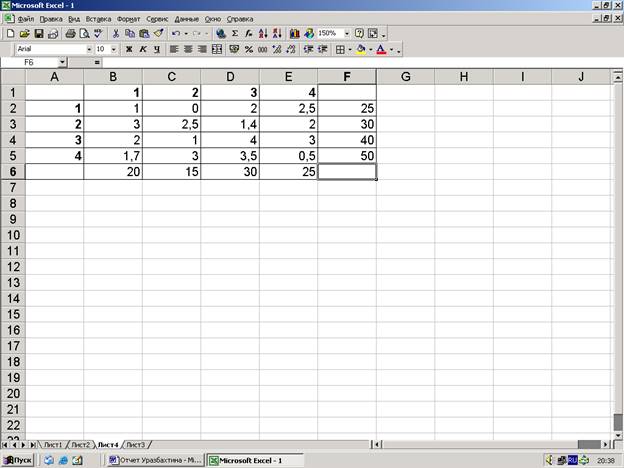This screenshot has height=468, width=624.
Task: Switch to the Отчет Уразбахтина taskbar window
Action: 155,460
